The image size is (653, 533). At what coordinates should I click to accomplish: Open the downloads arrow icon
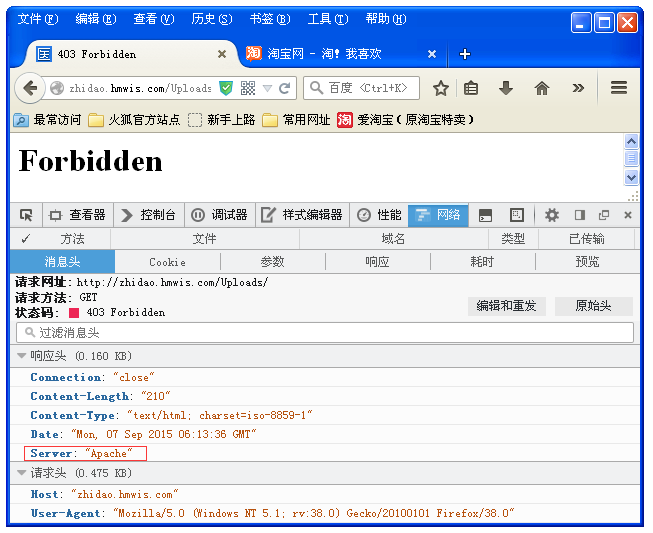pyautogui.click(x=506, y=88)
